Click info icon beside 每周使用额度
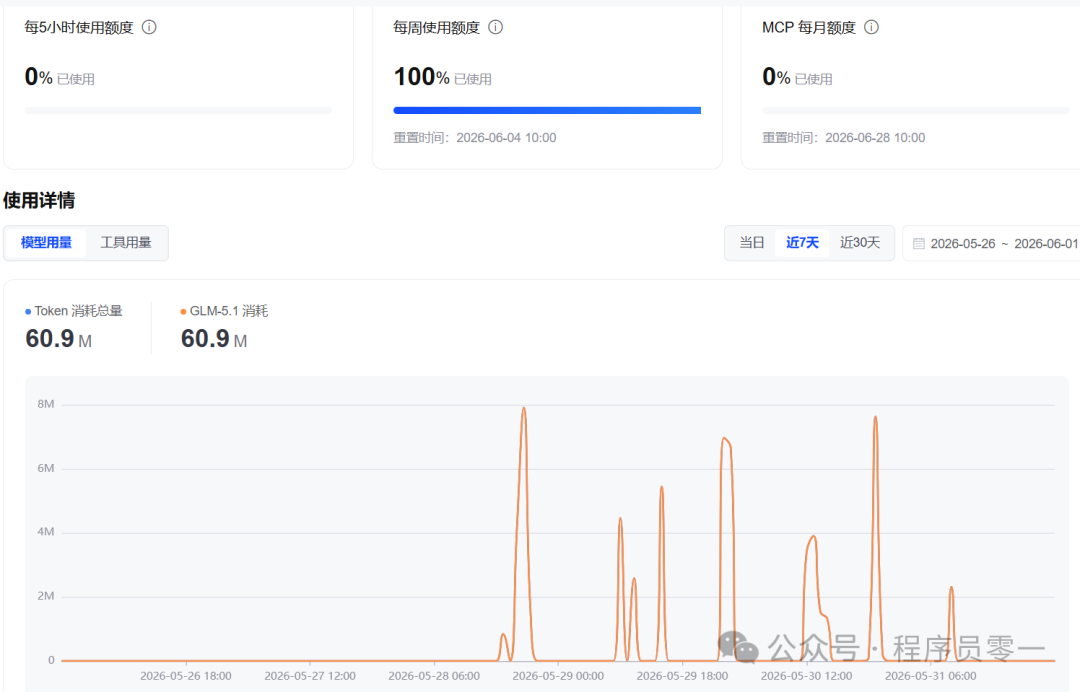 point(495,28)
